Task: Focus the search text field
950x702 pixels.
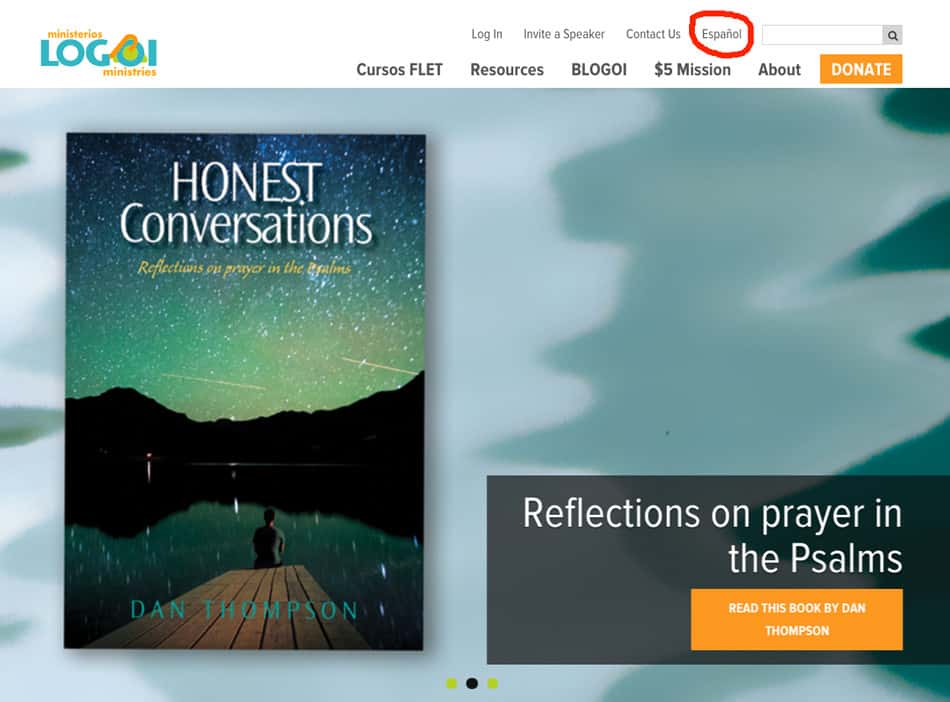Action: (822, 35)
